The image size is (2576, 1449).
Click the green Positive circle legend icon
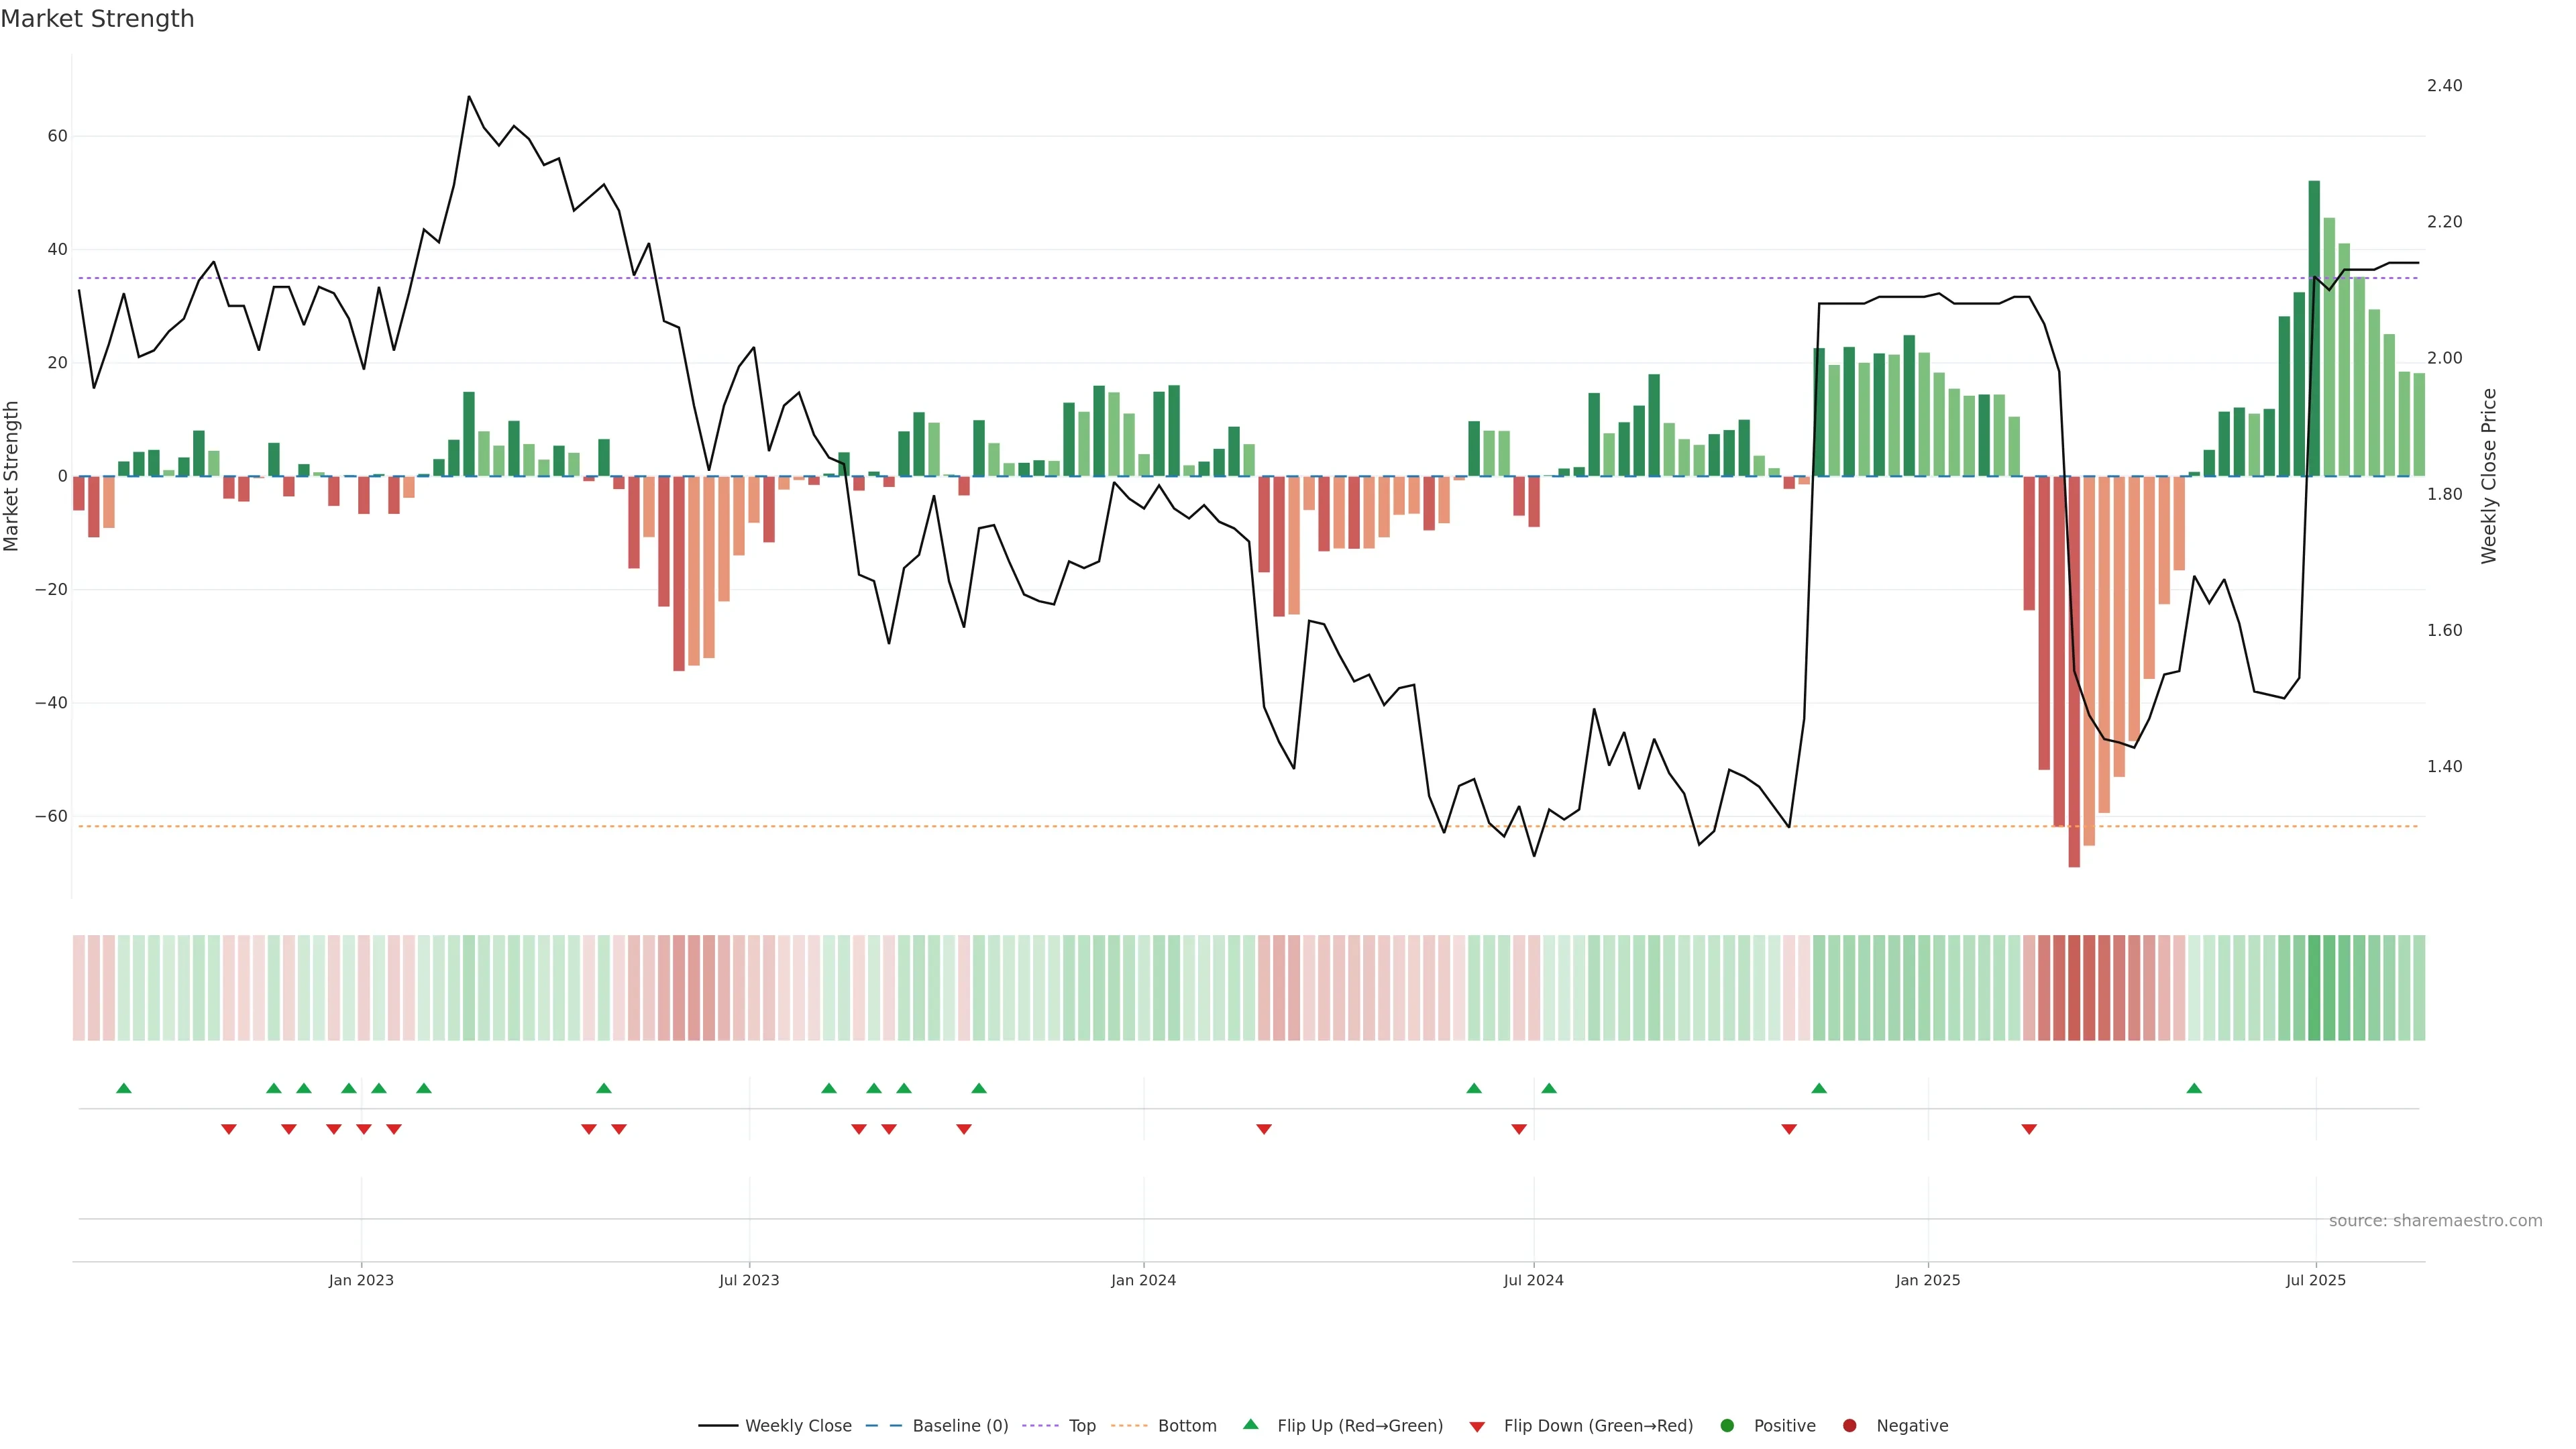tap(1727, 1425)
